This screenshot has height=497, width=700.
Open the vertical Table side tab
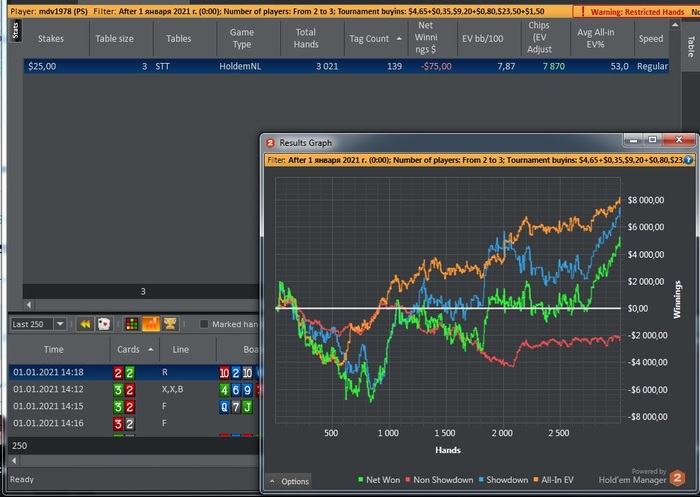[691, 46]
